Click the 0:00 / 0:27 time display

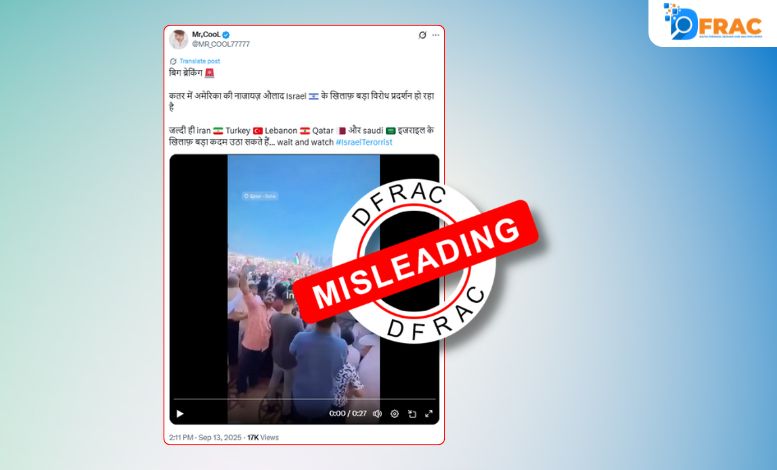pos(348,413)
